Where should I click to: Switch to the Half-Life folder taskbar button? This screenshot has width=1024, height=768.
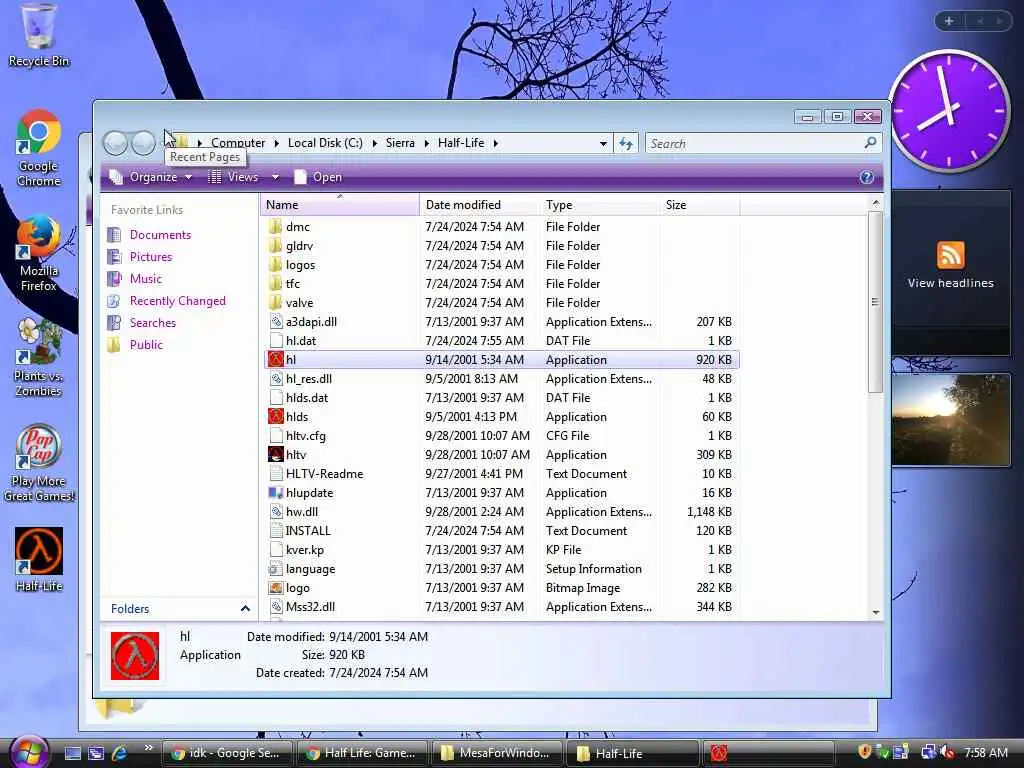click(632, 753)
